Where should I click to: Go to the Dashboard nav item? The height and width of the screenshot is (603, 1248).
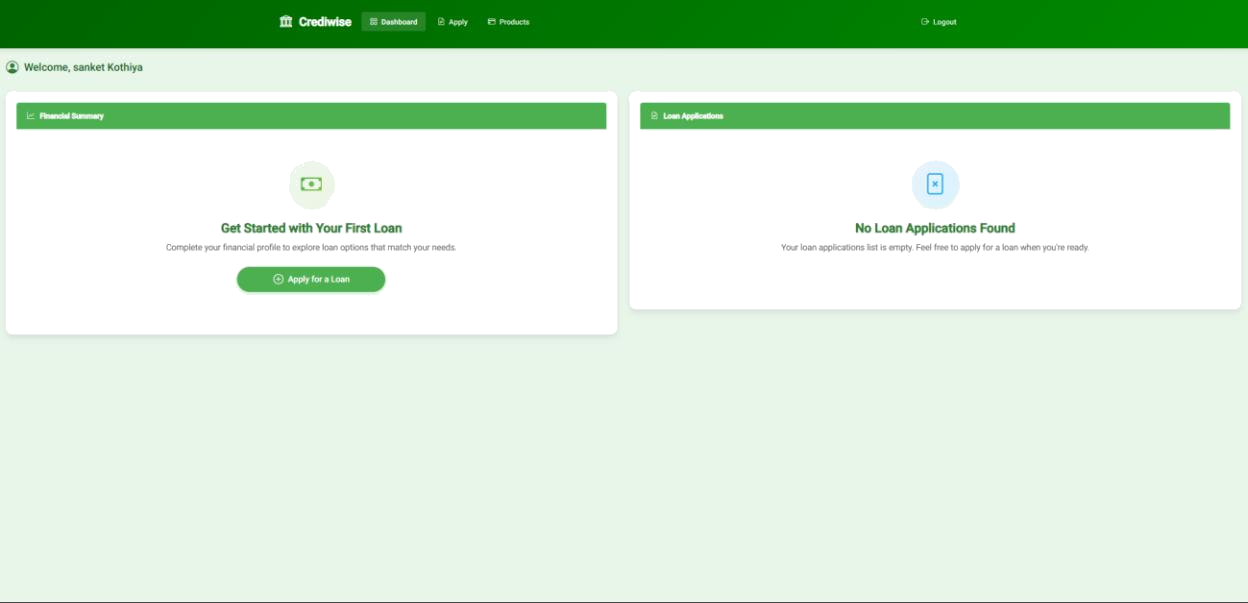pos(393,21)
